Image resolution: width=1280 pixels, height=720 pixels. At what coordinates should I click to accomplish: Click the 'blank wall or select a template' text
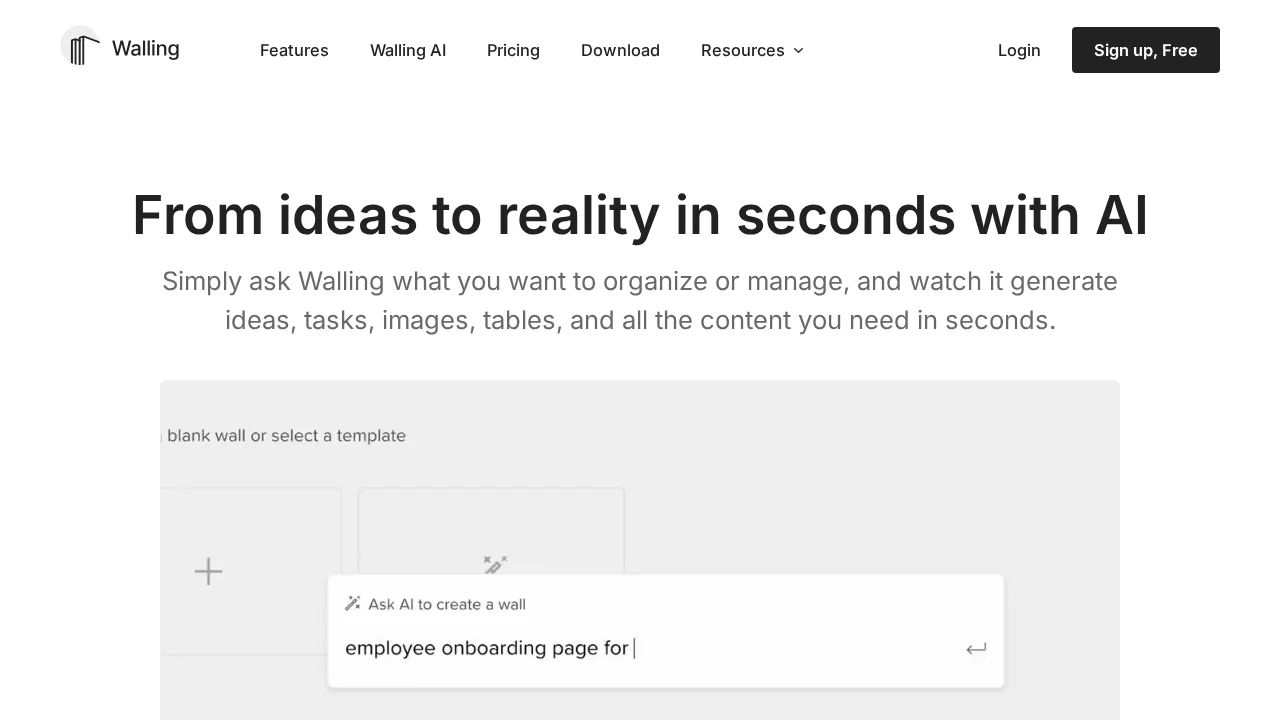click(286, 436)
